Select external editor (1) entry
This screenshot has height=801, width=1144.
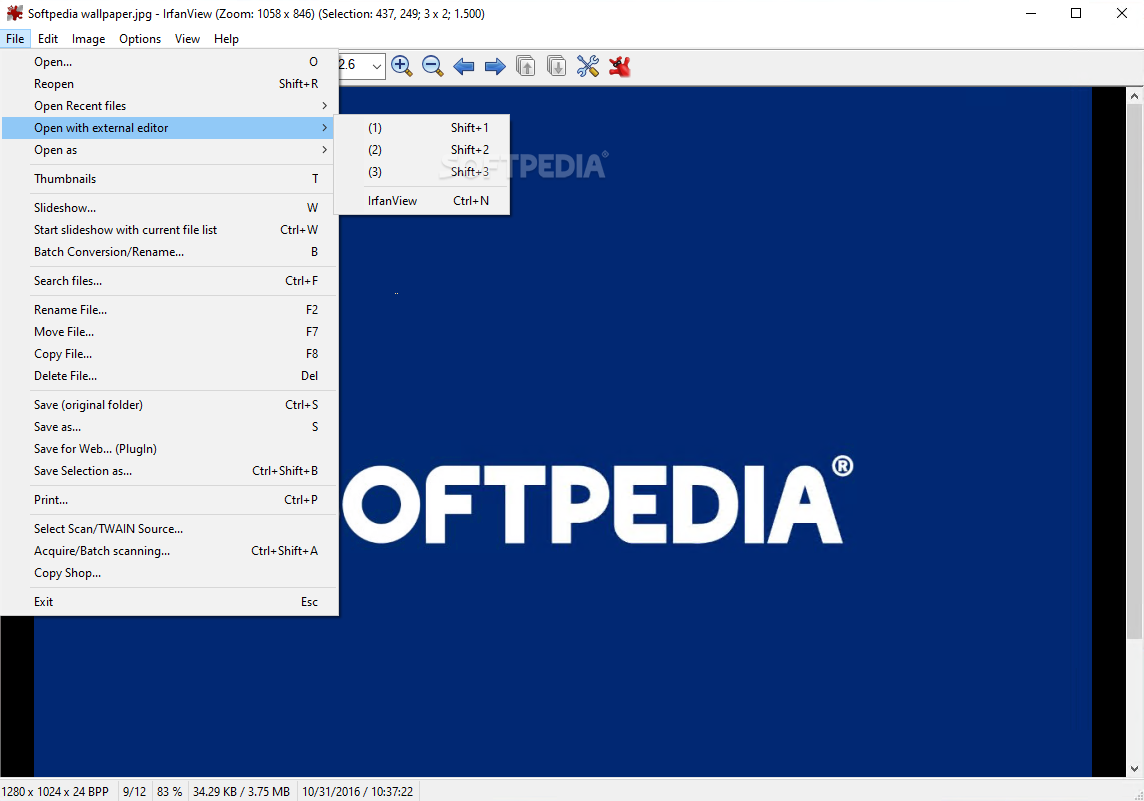click(x=422, y=128)
